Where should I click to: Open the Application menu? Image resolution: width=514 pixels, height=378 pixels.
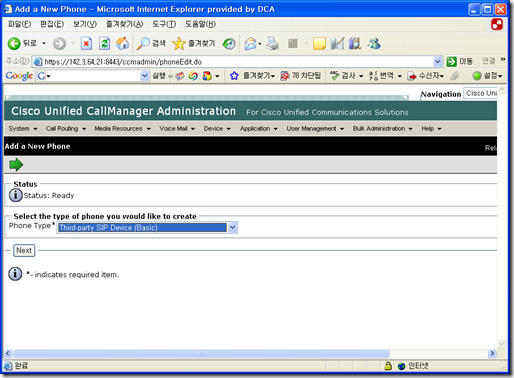(x=259, y=129)
